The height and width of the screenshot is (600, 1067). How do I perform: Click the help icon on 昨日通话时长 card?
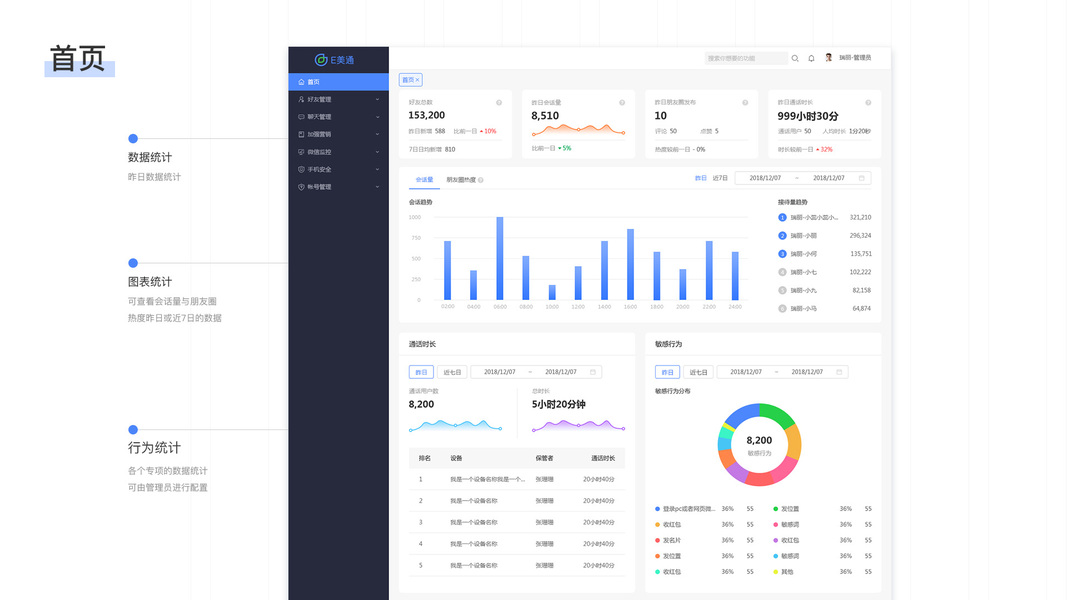click(x=868, y=103)
